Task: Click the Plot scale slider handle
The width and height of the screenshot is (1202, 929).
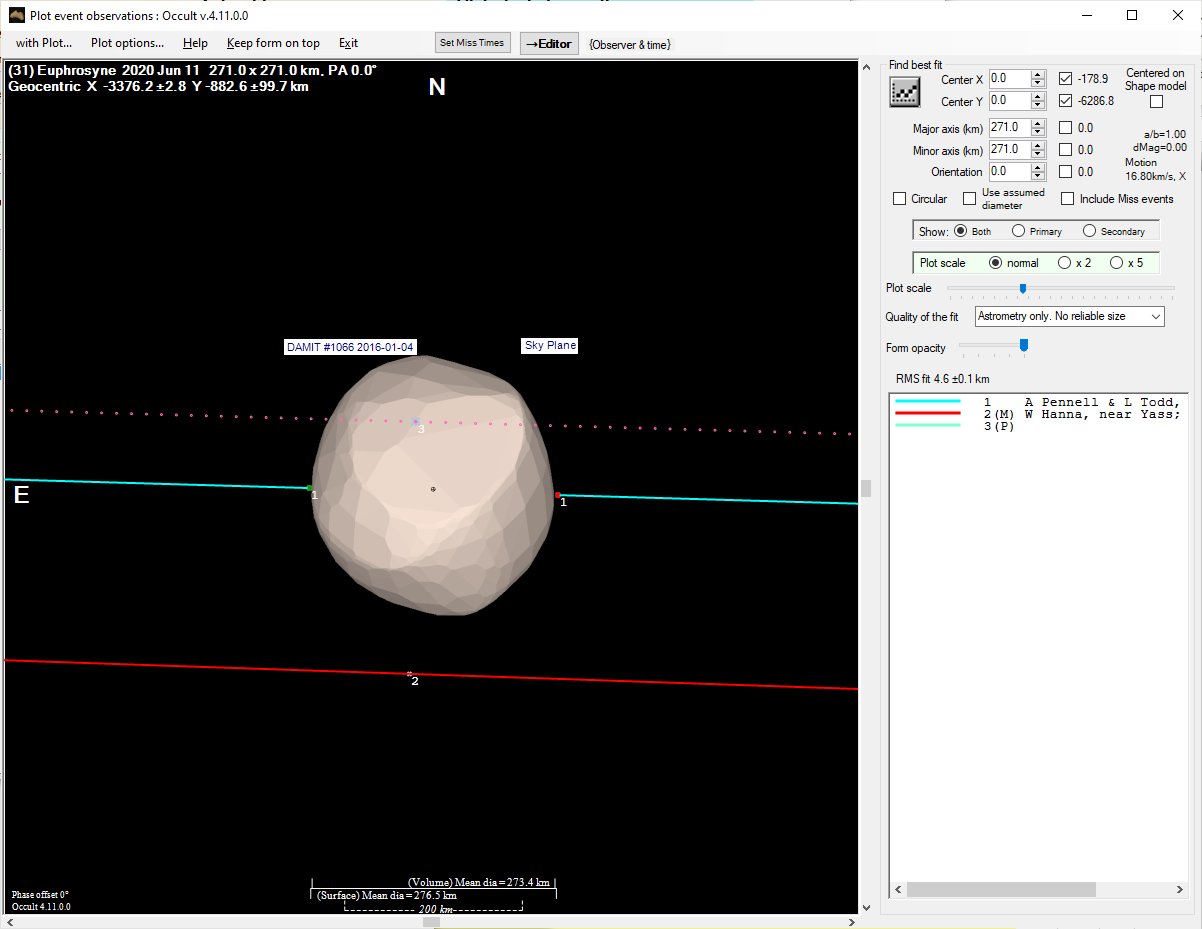Action: pyautogui.click(x=1022, y=288)
